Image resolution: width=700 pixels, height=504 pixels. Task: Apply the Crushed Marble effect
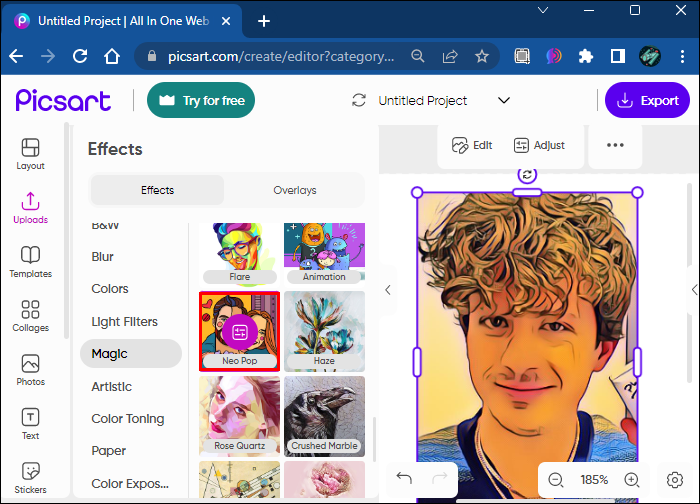325,416
